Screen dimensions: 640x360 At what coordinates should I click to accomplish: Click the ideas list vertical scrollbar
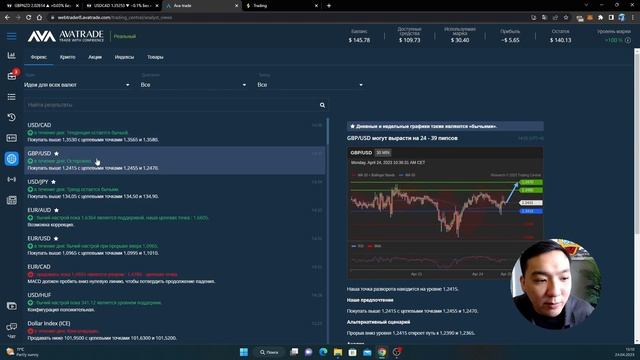tap(328, 131)
